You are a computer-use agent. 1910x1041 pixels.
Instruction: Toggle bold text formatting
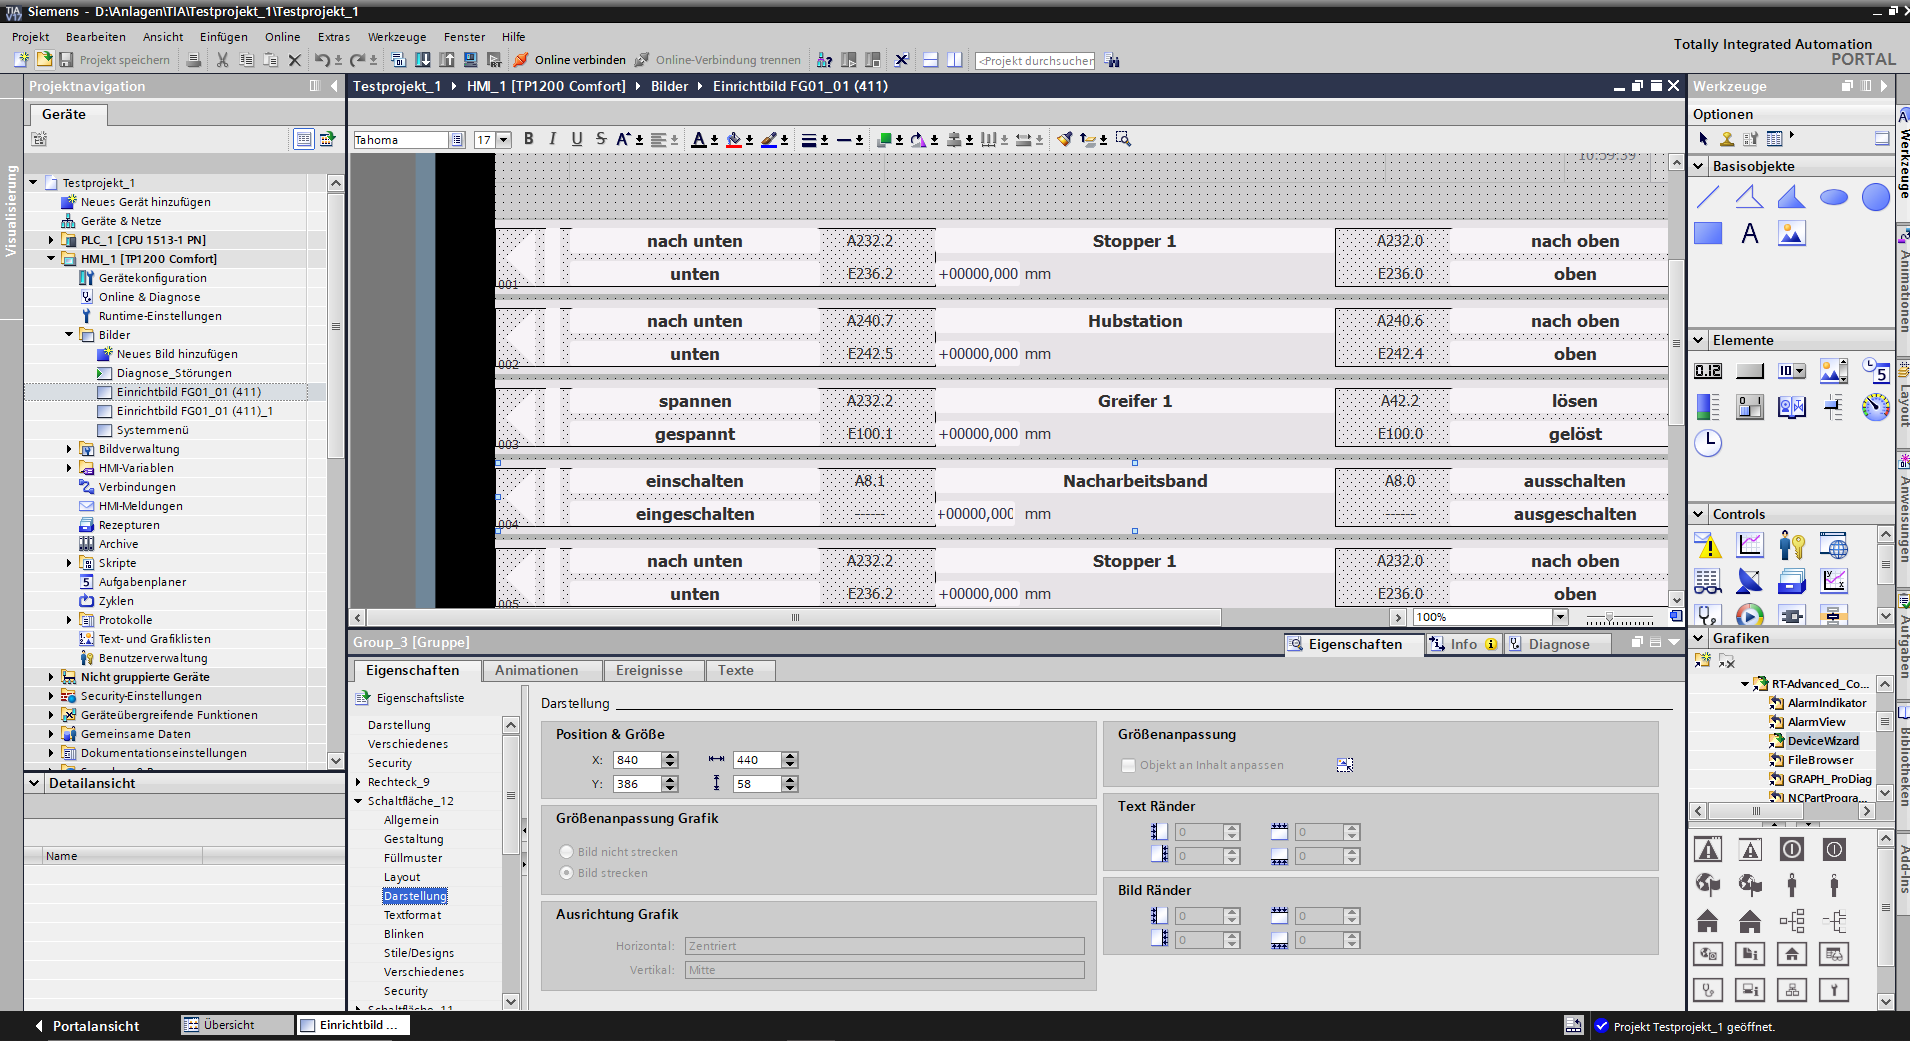(529, 139)
